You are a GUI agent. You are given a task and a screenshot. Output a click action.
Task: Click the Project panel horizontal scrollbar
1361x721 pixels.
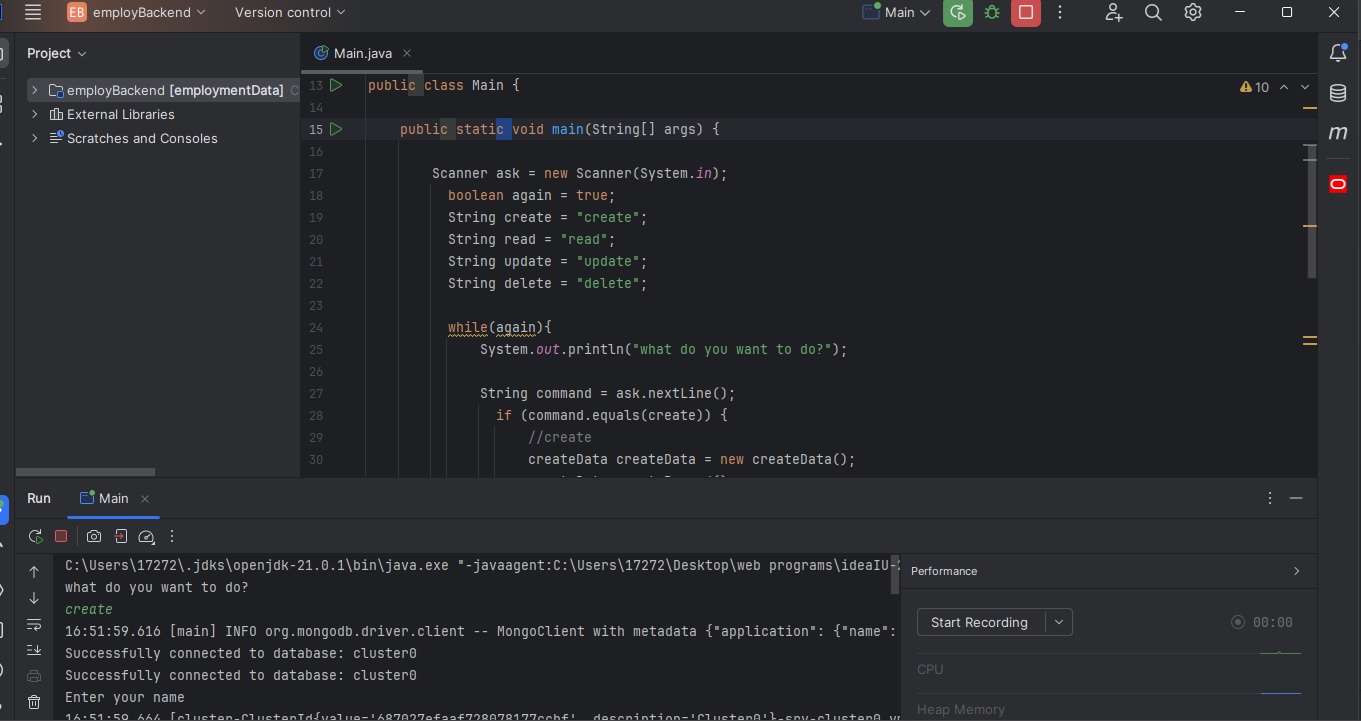[x=85, y=472]
